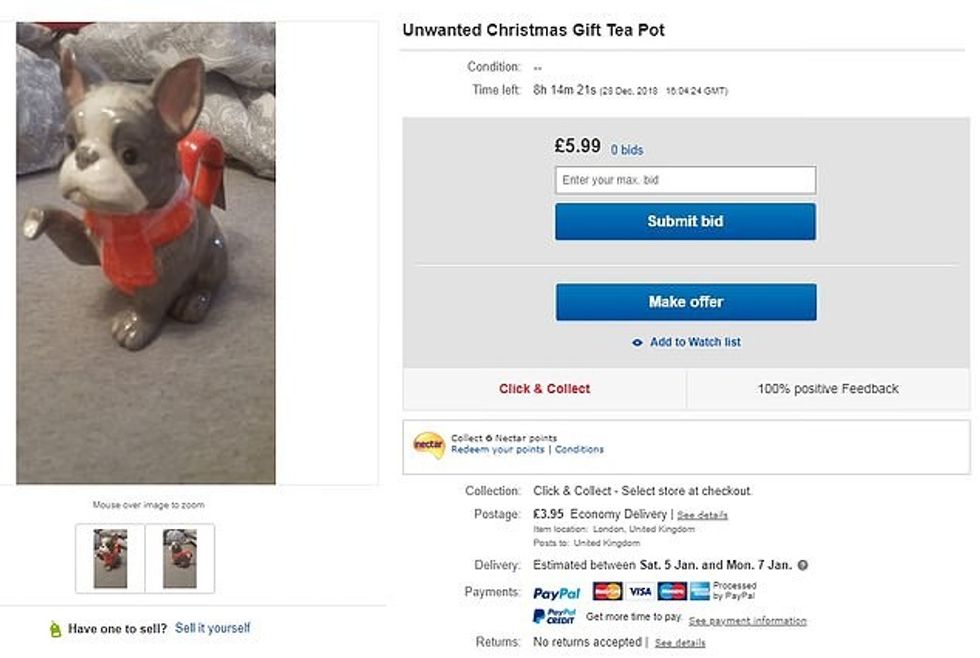Image resolution: width=980 pixels, height=658 pixels.
Task: Select the first teapot thumbnail image
Action: 110,558
